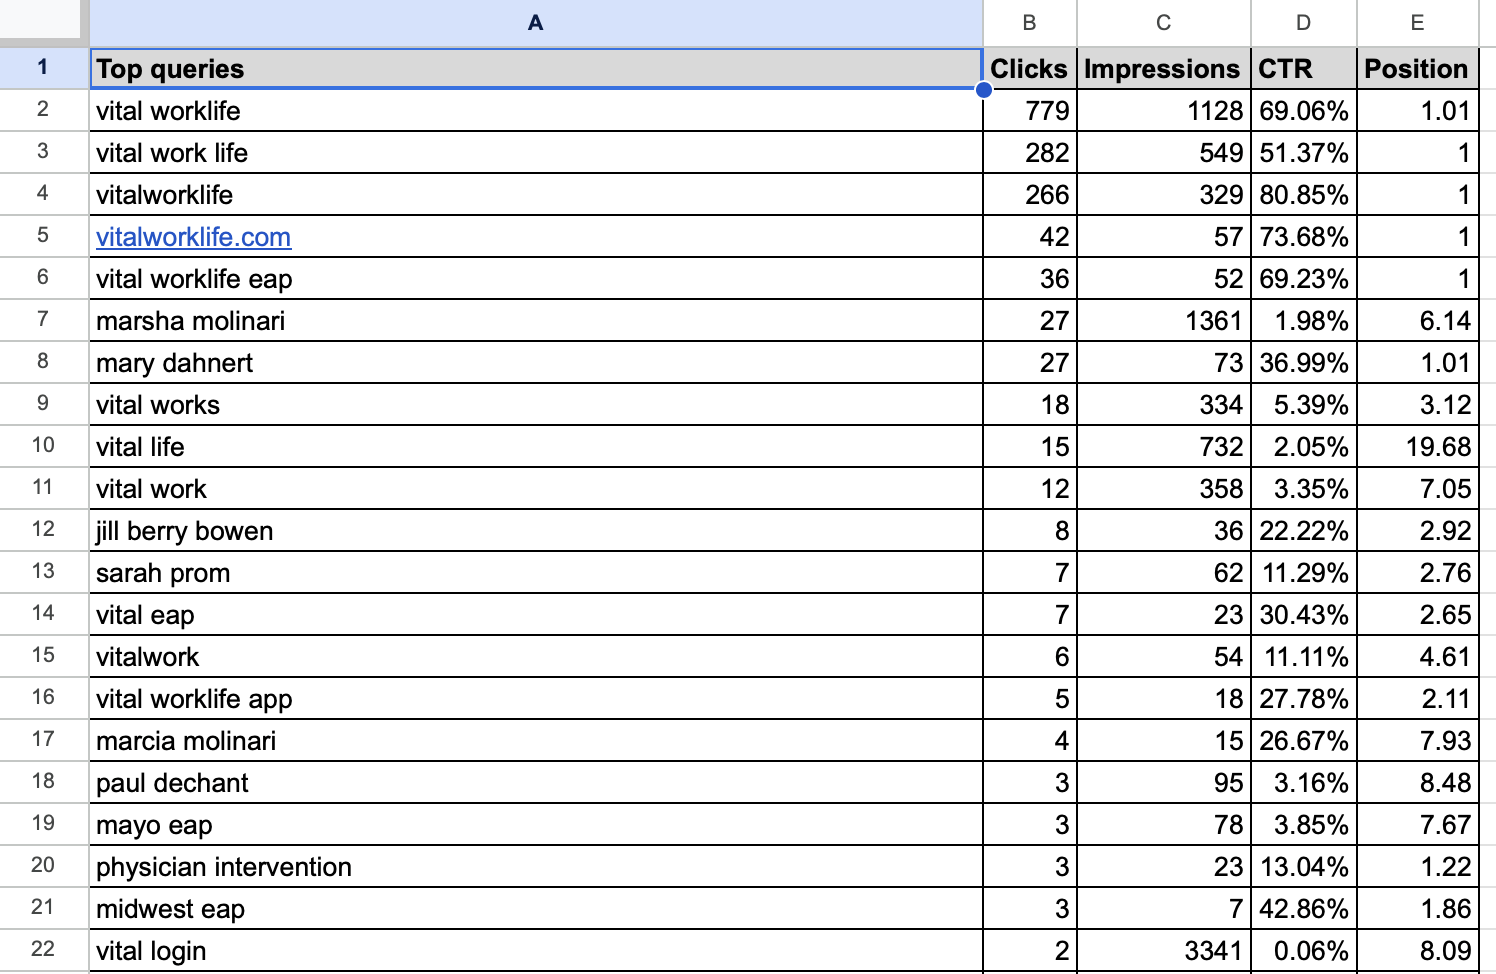Select column A header
Image resolution: width=1496 pixels, height=974 pixels.
[x=536, y=23]
